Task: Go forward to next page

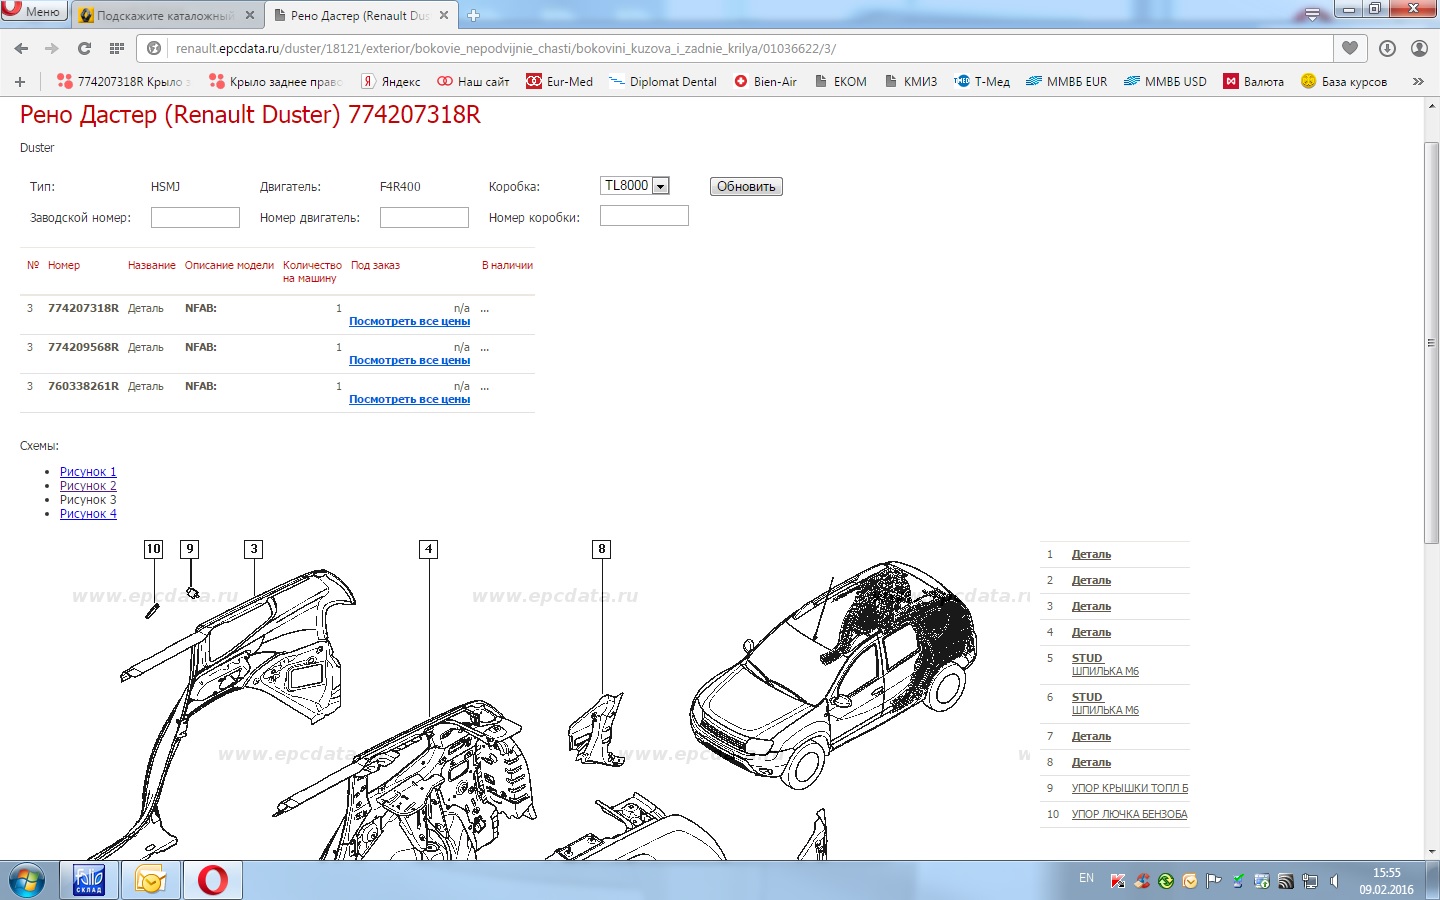Action: (x=52, y=48)
